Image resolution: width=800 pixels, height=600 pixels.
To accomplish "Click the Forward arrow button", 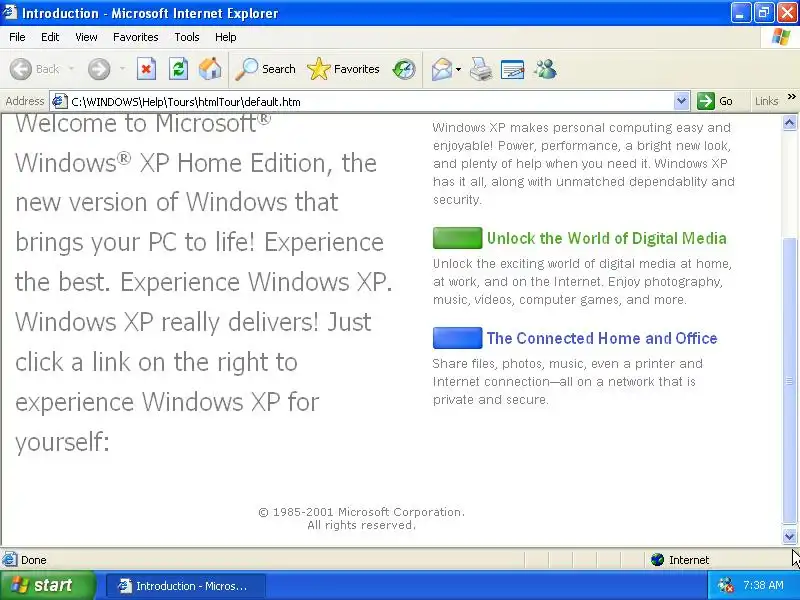I will click(x=99, y=69).
